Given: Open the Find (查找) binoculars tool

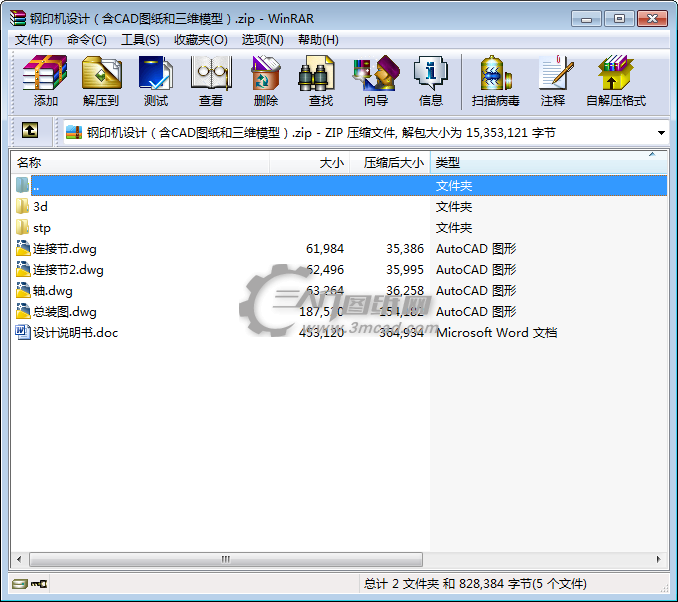Looking at the screenshot, I should click(320, 80).
